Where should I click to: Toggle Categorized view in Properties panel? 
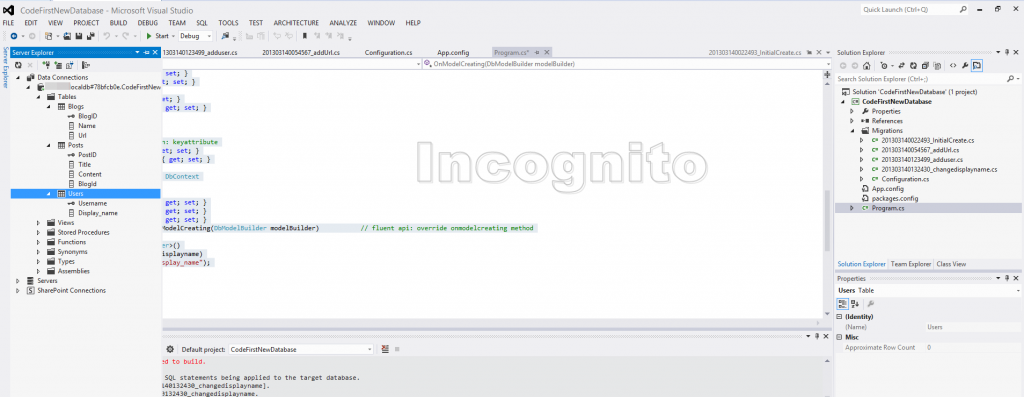click(842, 304)
